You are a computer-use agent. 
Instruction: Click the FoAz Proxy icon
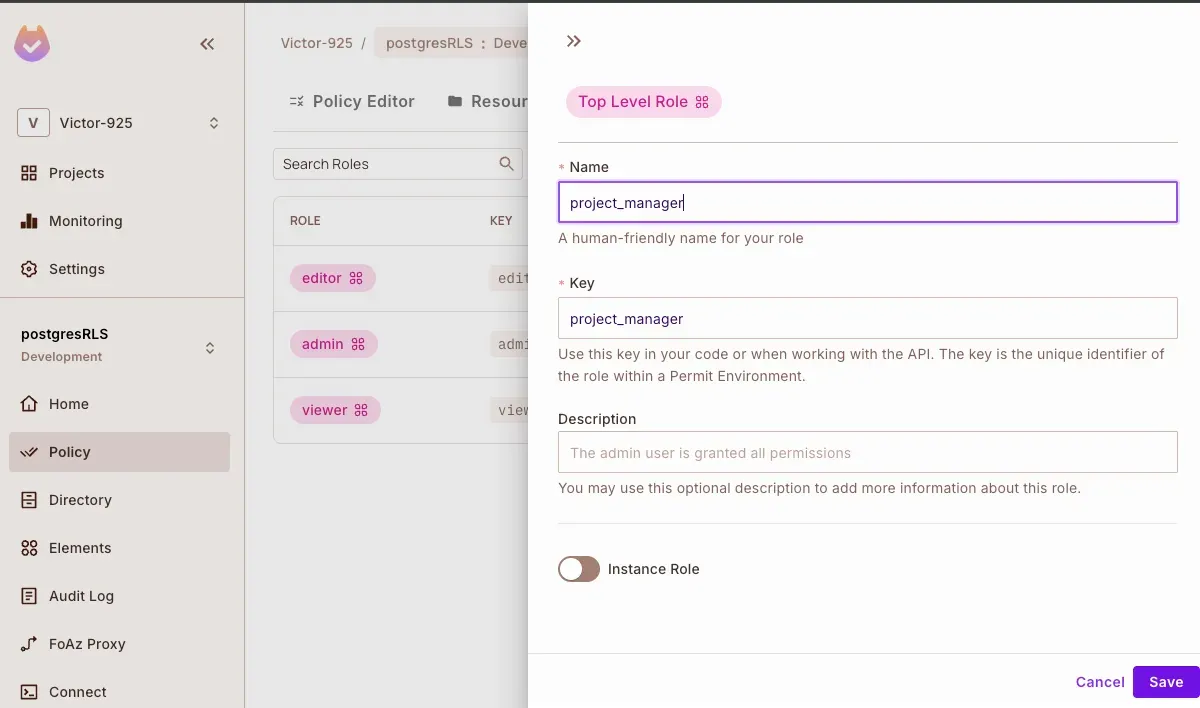pyautogui.click(x=29, y=644)
